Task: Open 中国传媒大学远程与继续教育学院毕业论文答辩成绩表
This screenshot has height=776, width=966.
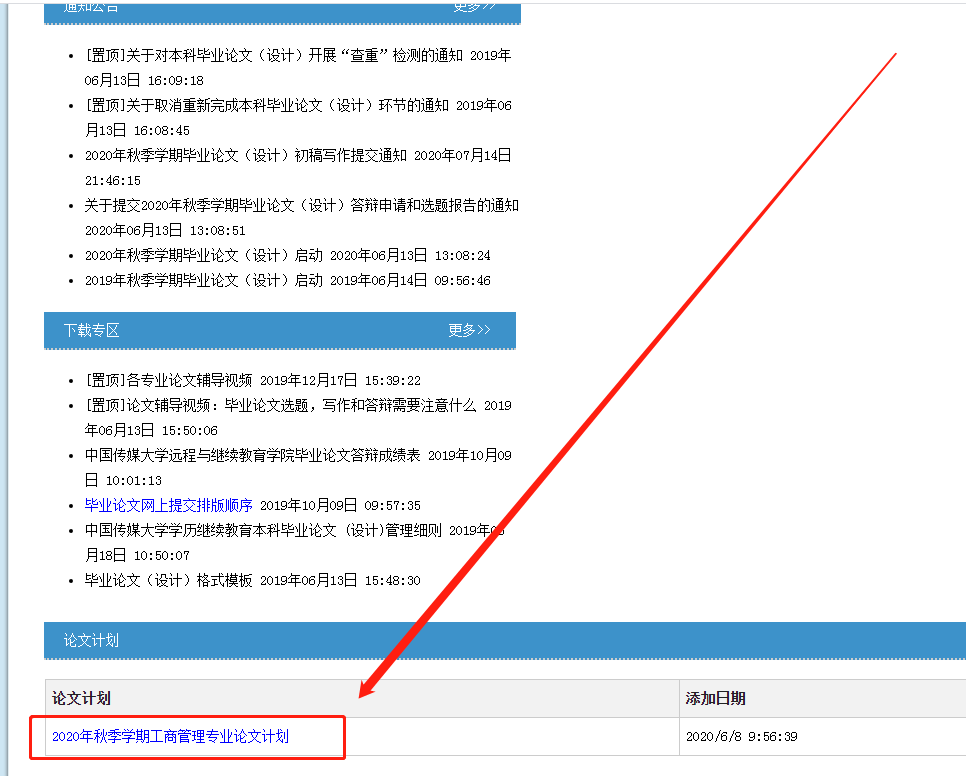Action: pyautogui.click(x=253, y=455)
